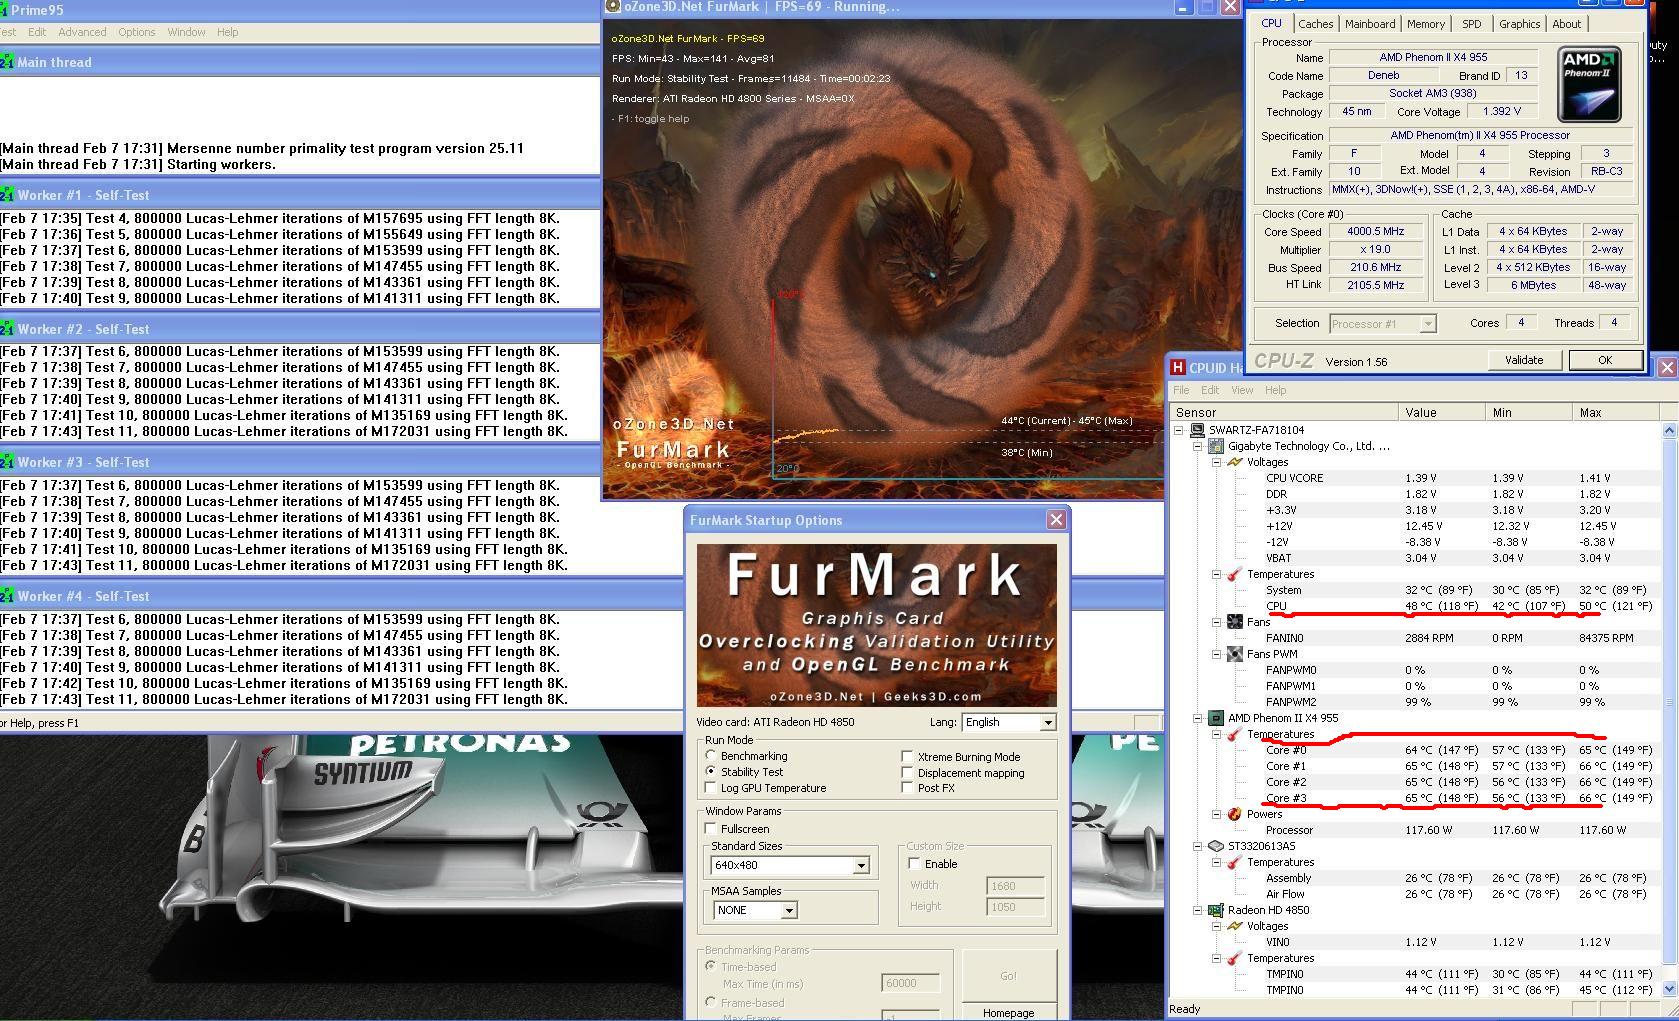This screenshot has height=1021, width=1679.
Task: Click the ST3320613AS hard drive icon
Action: click(1216, 846)
